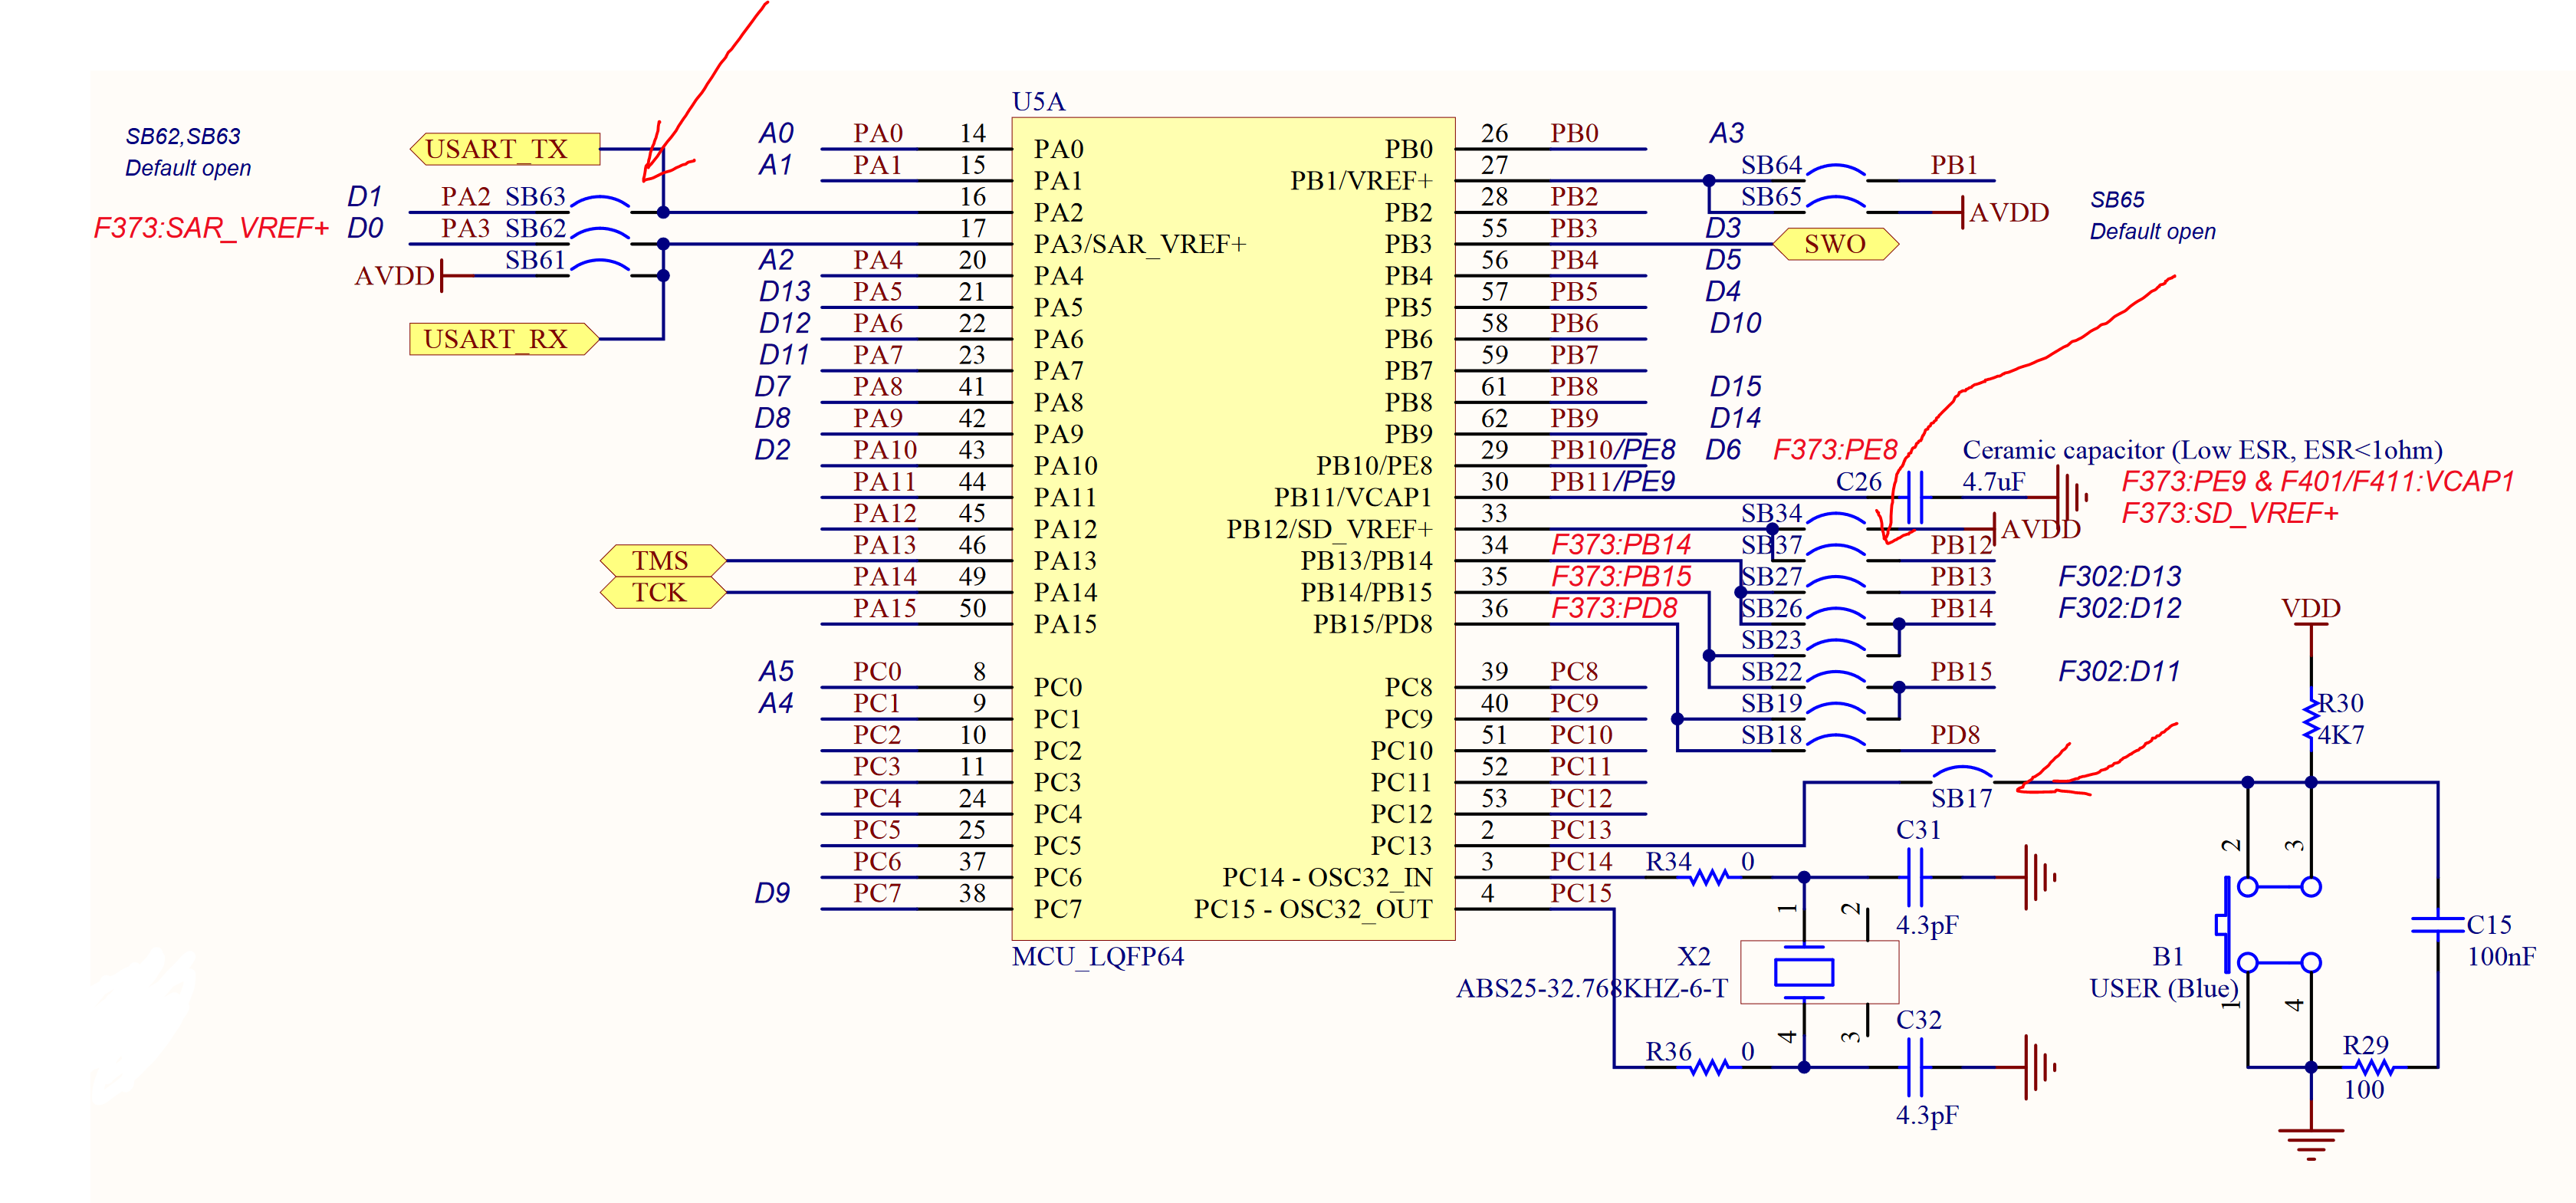Click capacitor C26 symbol
This screenshot has width=2576, height=1203.
point(1915,497)
